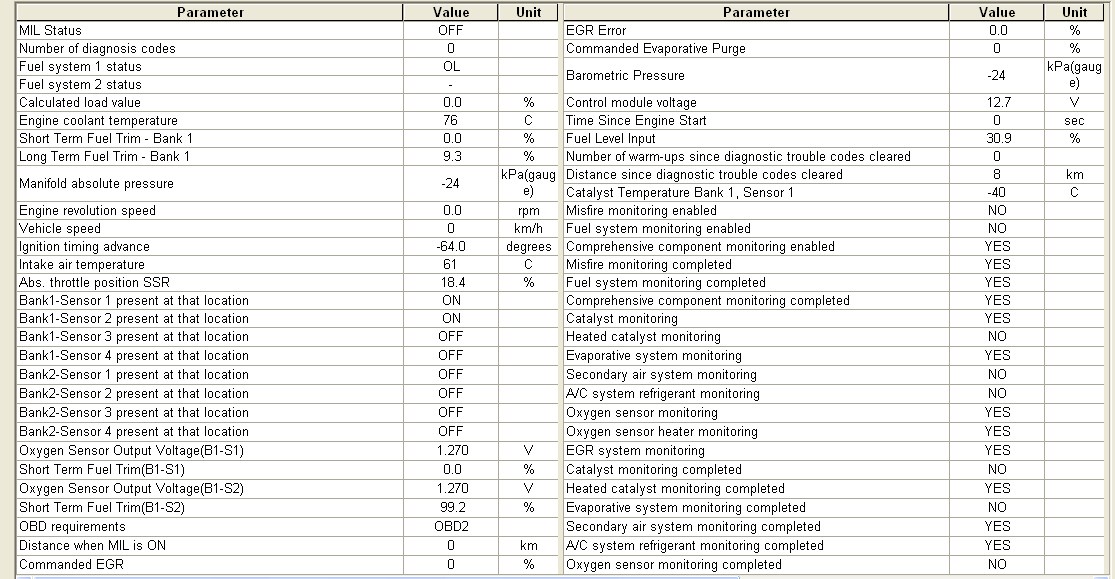This screenshot has width=1115, height=579.
Task: Select Control module voltage label
Action: [631, 102]
